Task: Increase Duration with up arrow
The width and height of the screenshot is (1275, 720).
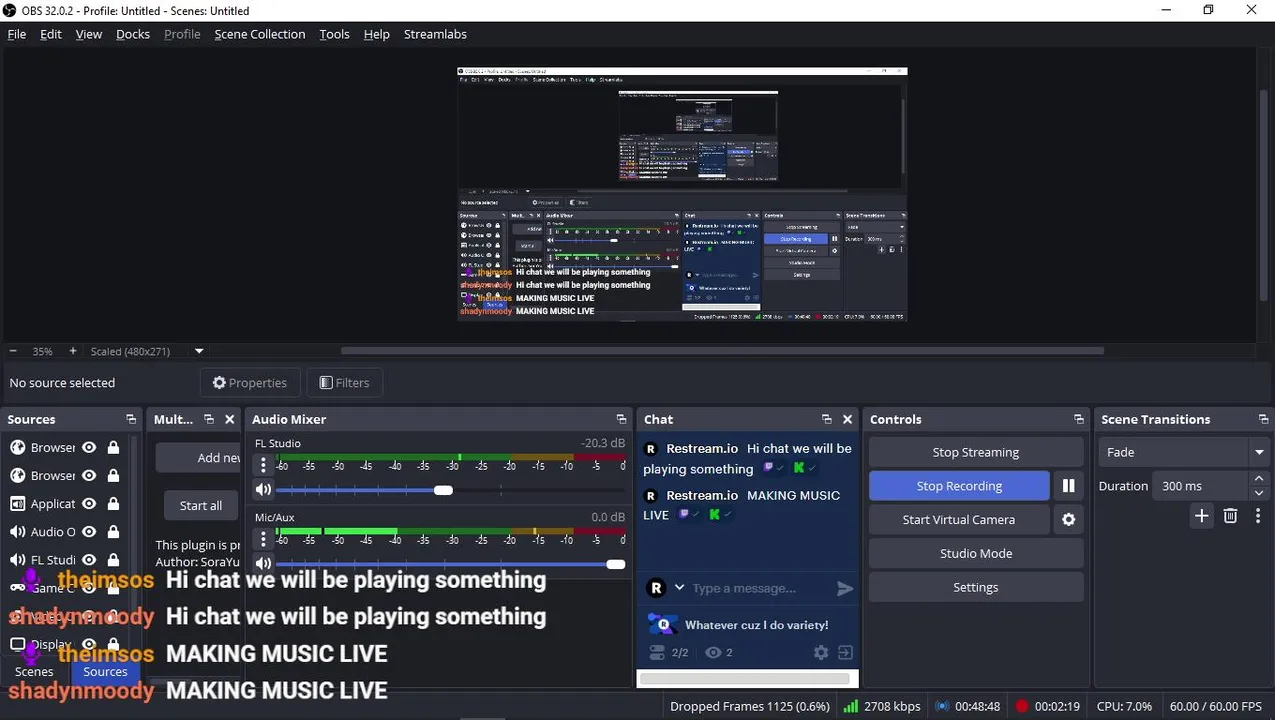Action: pyautogui.click(x=1259, y=479)
